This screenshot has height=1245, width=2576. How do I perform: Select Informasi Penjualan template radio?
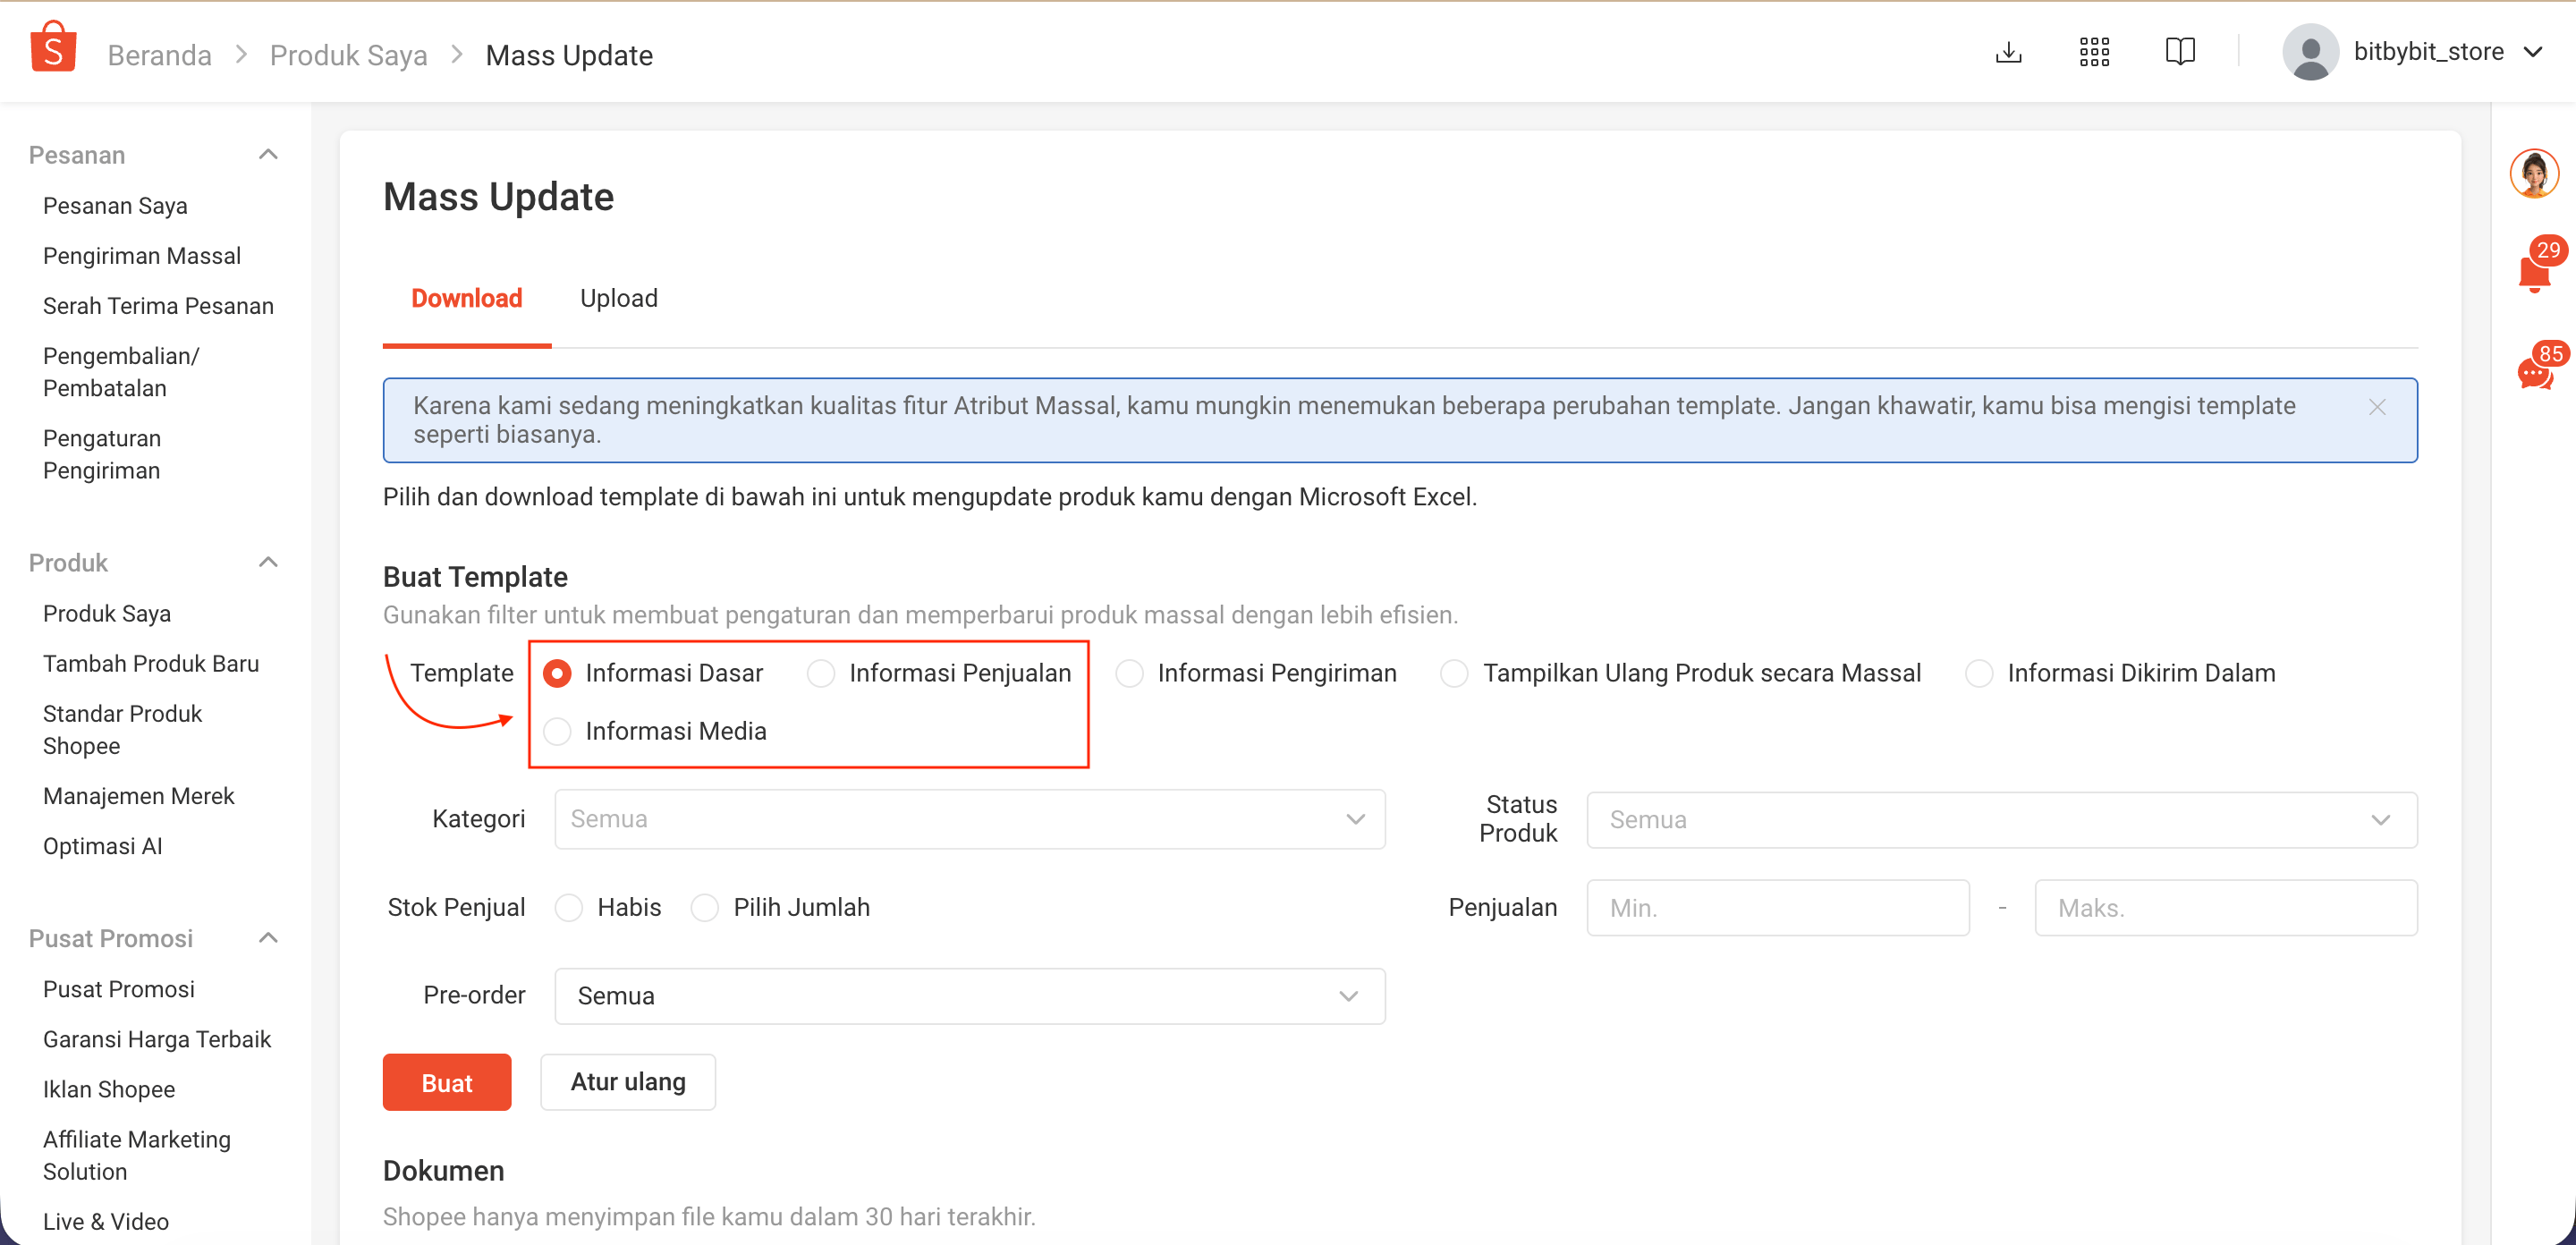(x=821, y=673)
